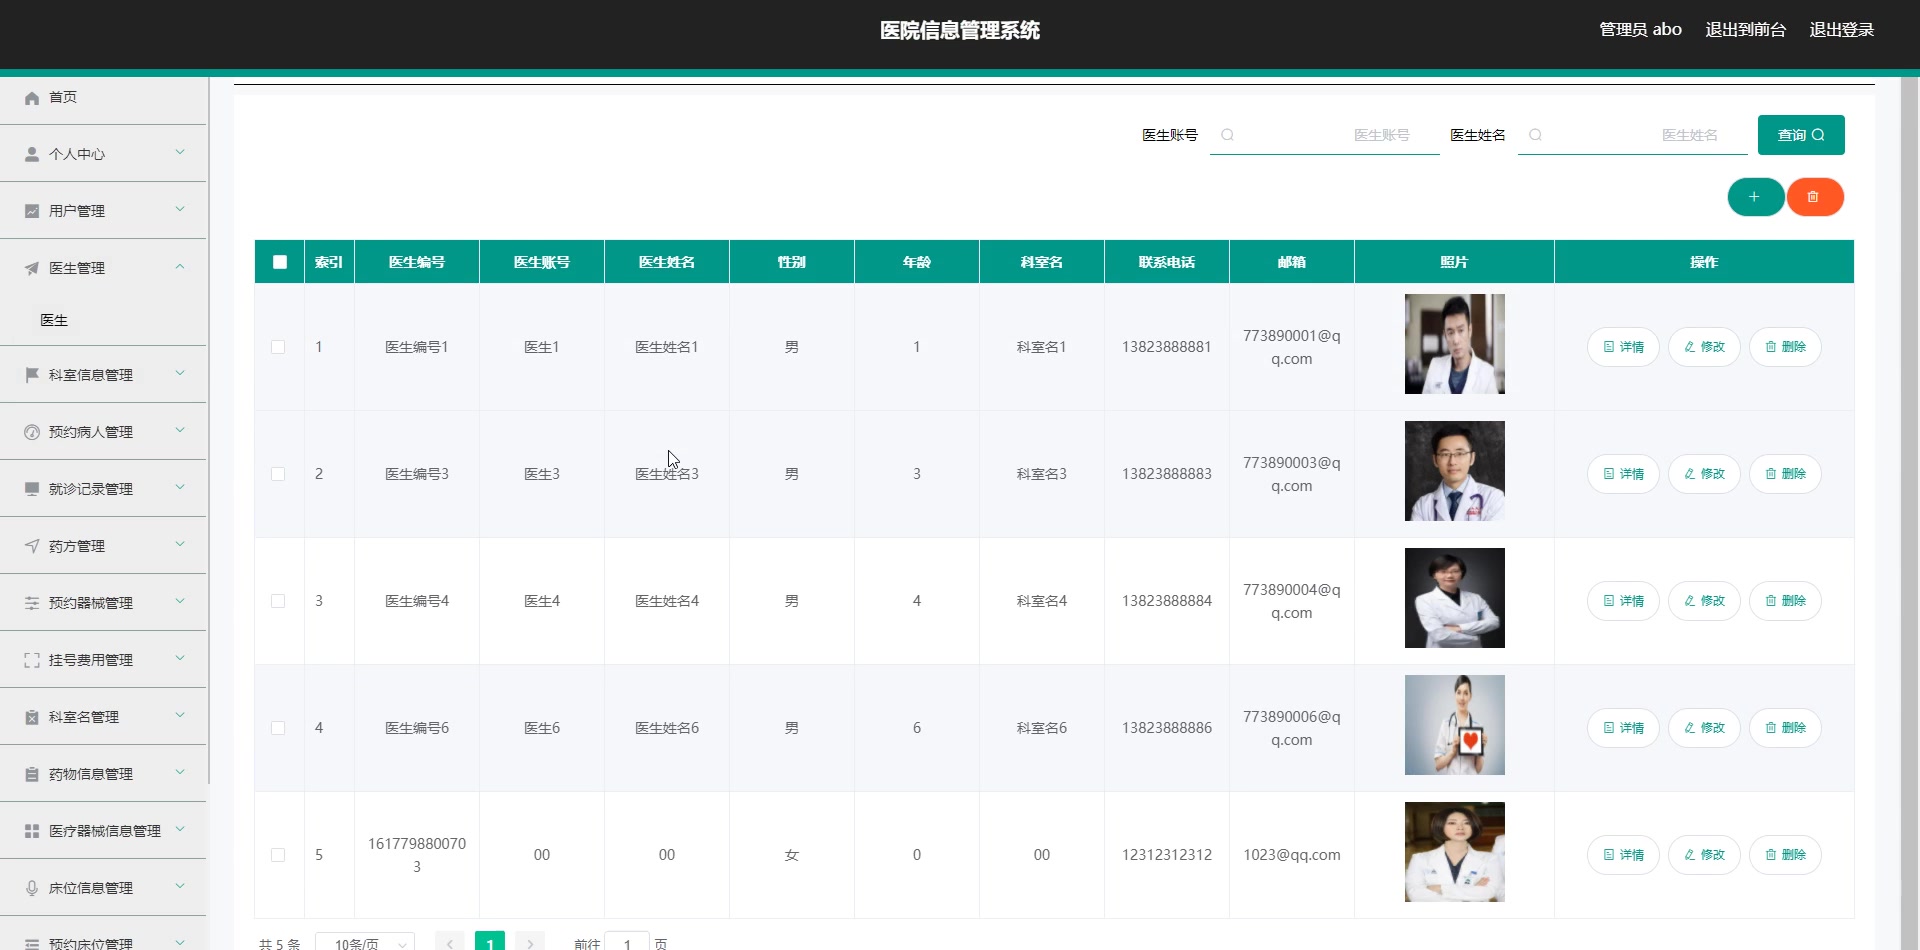Select the 药方管理 paper-plane icon
The image size is (1920, 950).
click(x=30, y=546)
